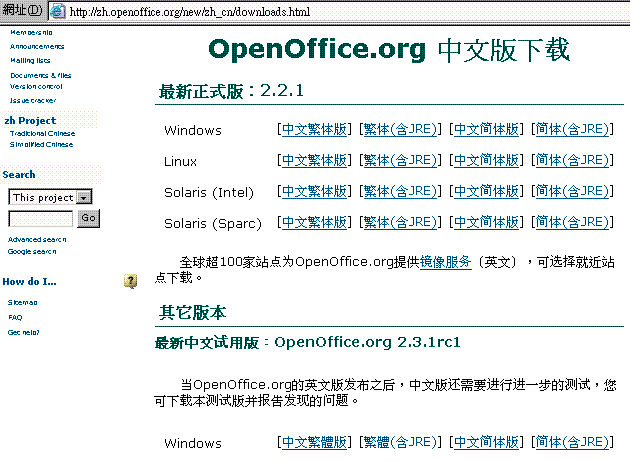
Task: Click the address bar URL field
Action: pyautogui.click(x=338, y=11)
